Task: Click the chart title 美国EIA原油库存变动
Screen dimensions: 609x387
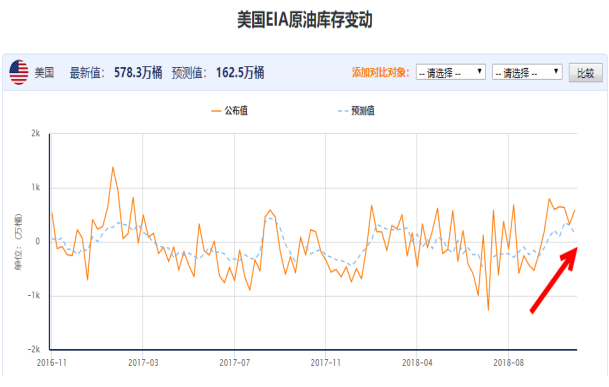Action: 305,20
